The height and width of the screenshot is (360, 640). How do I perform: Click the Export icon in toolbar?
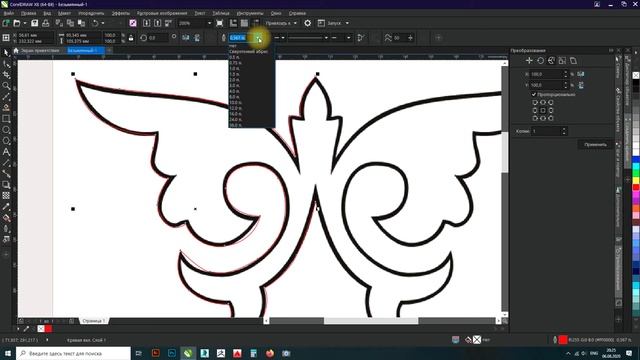[x=158, y=23]
